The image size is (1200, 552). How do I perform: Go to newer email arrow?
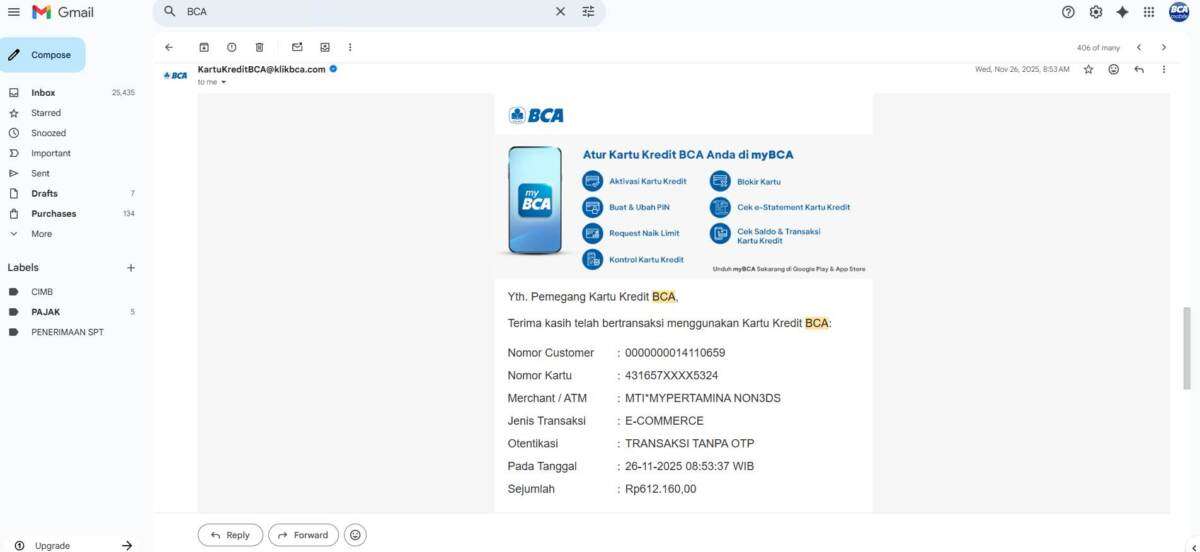1138,47
